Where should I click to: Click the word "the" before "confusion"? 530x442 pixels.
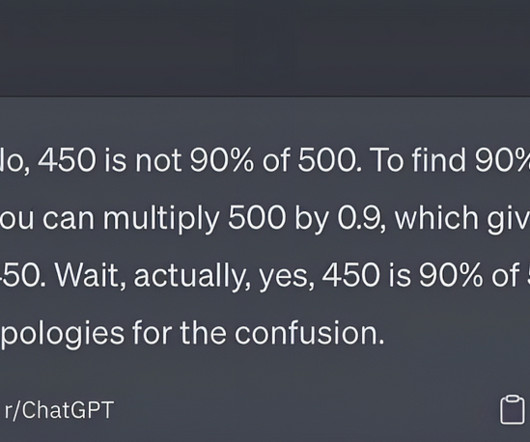click(x=203, y=333)
